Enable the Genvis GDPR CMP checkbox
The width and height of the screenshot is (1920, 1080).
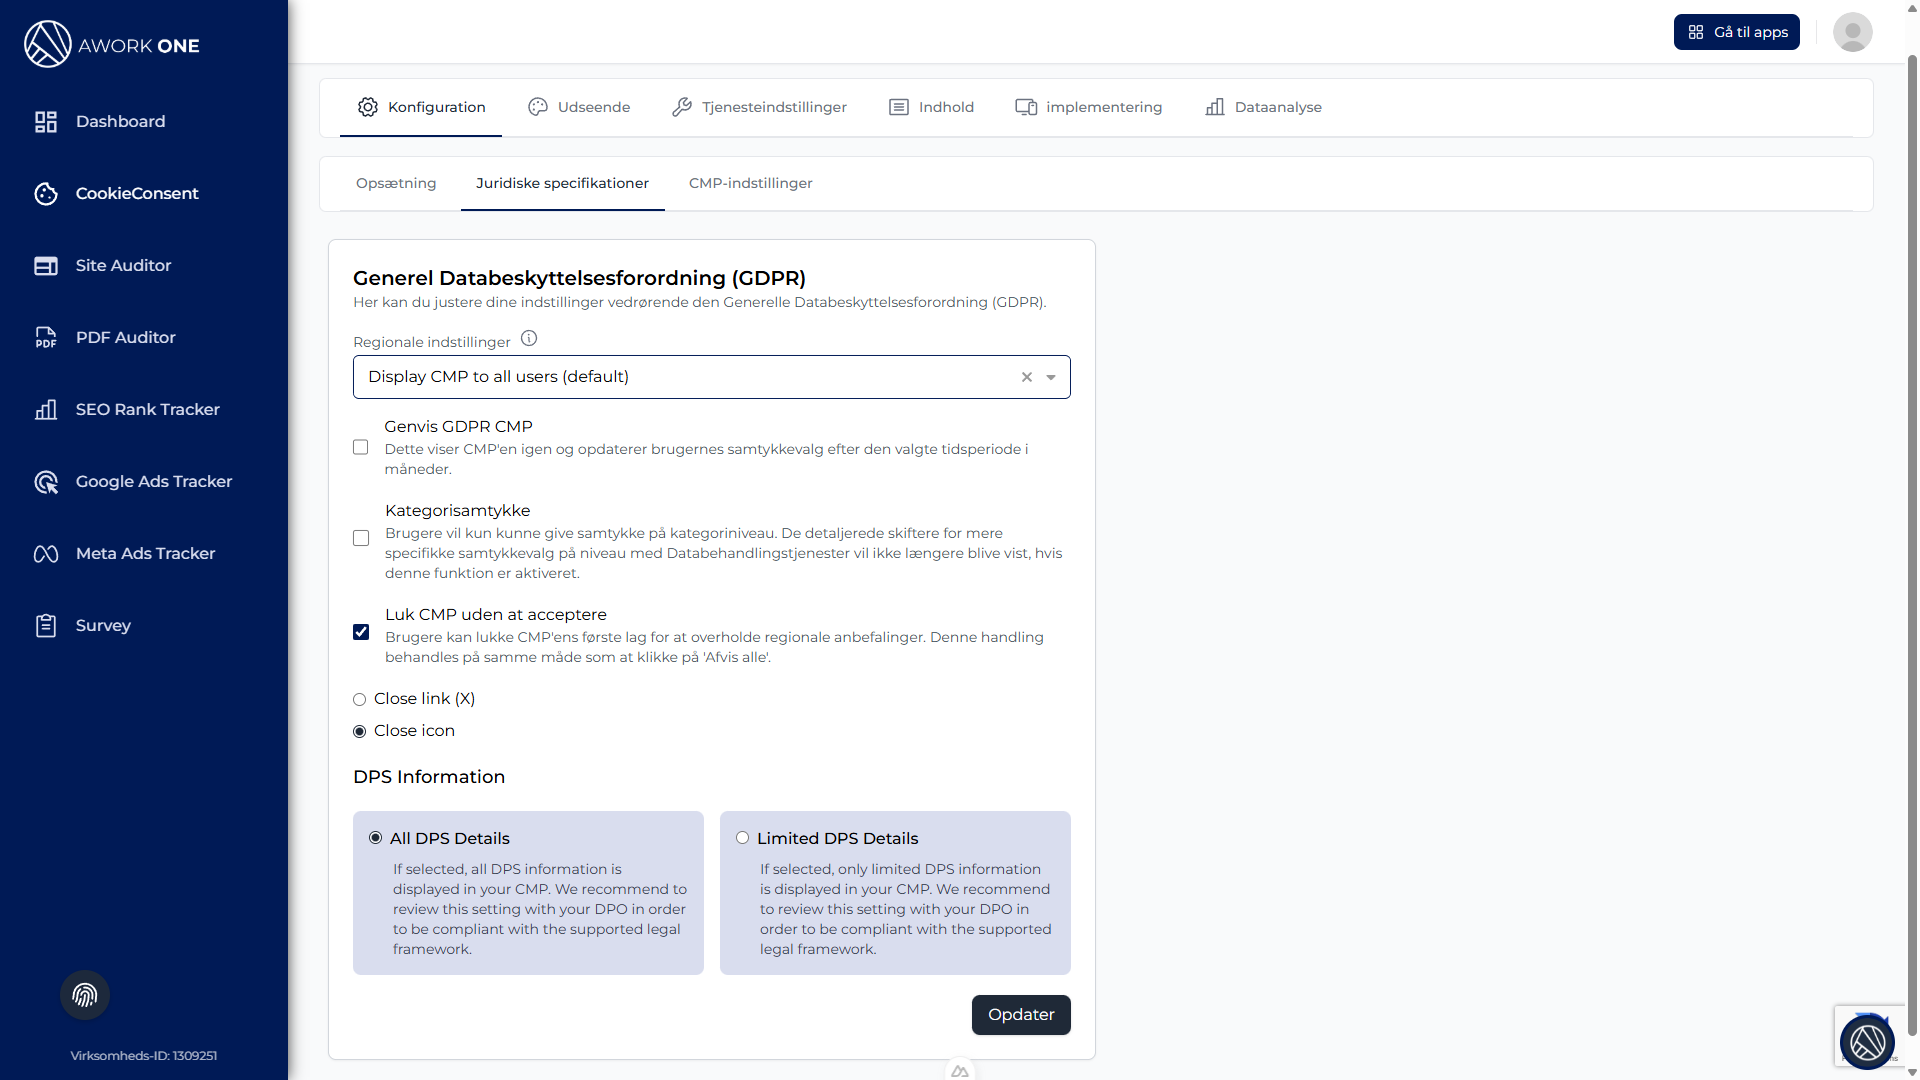361,448
